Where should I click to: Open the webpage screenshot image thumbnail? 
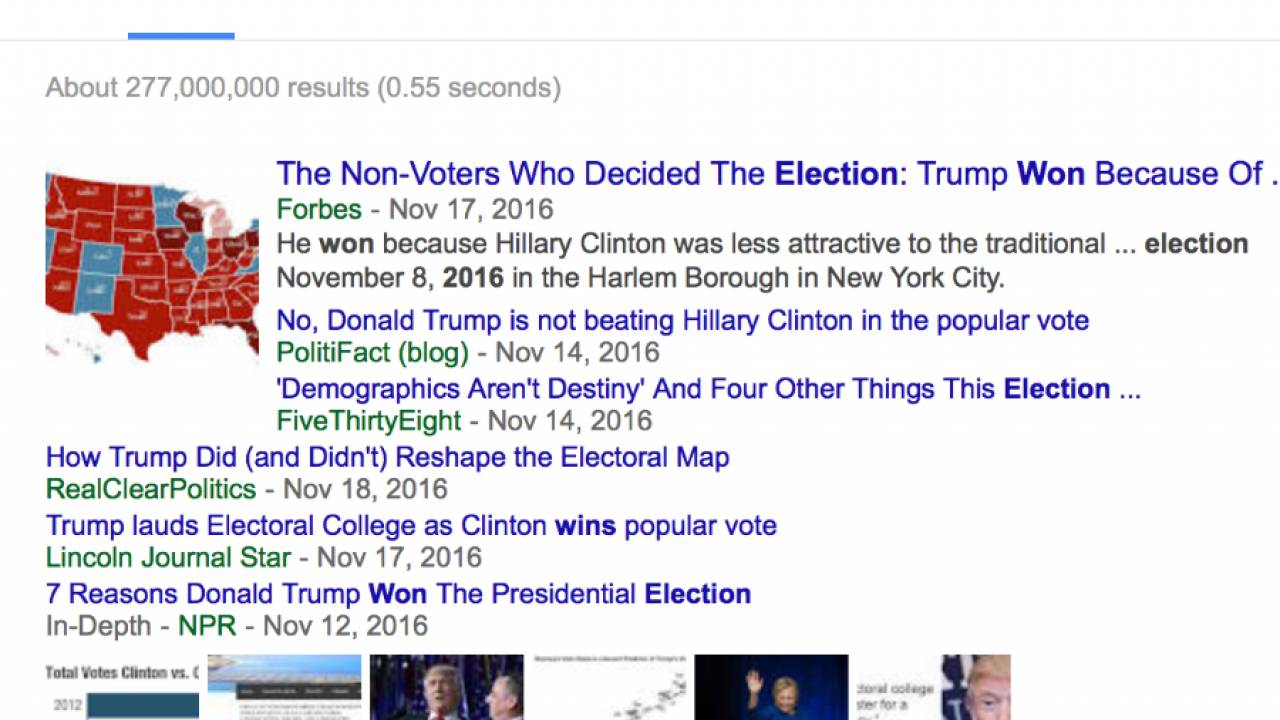click(284, 688)
